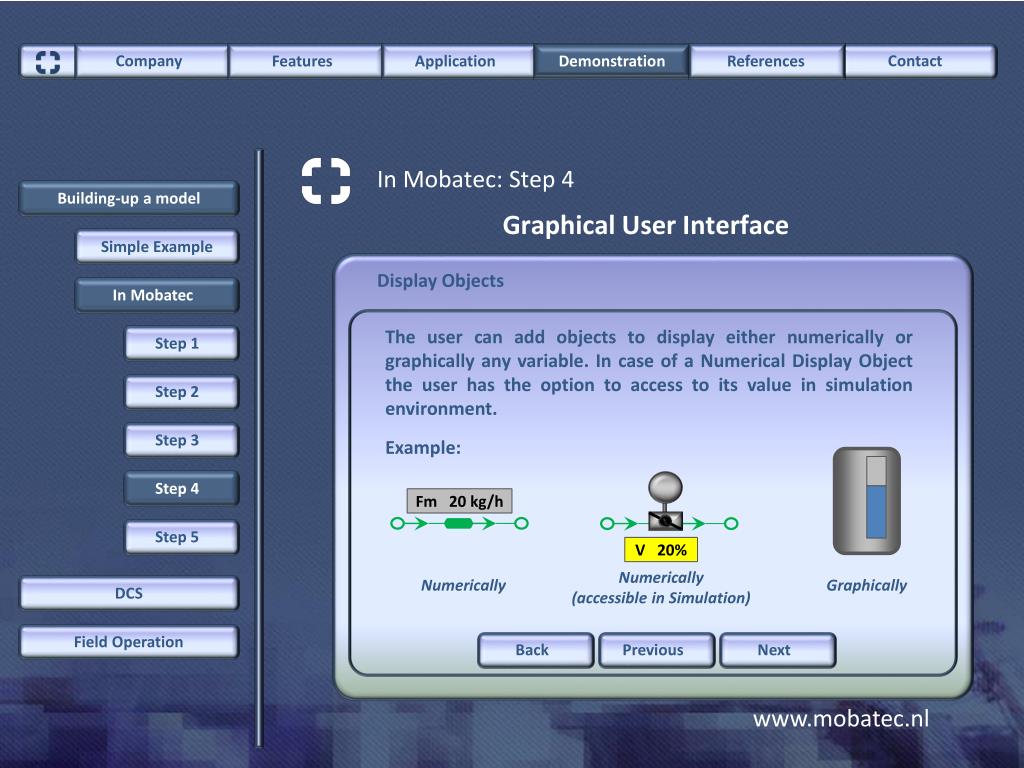Screen dimensions: 1024x768
Task: Open the Field Operation section
Action: [x=129, y=642]
